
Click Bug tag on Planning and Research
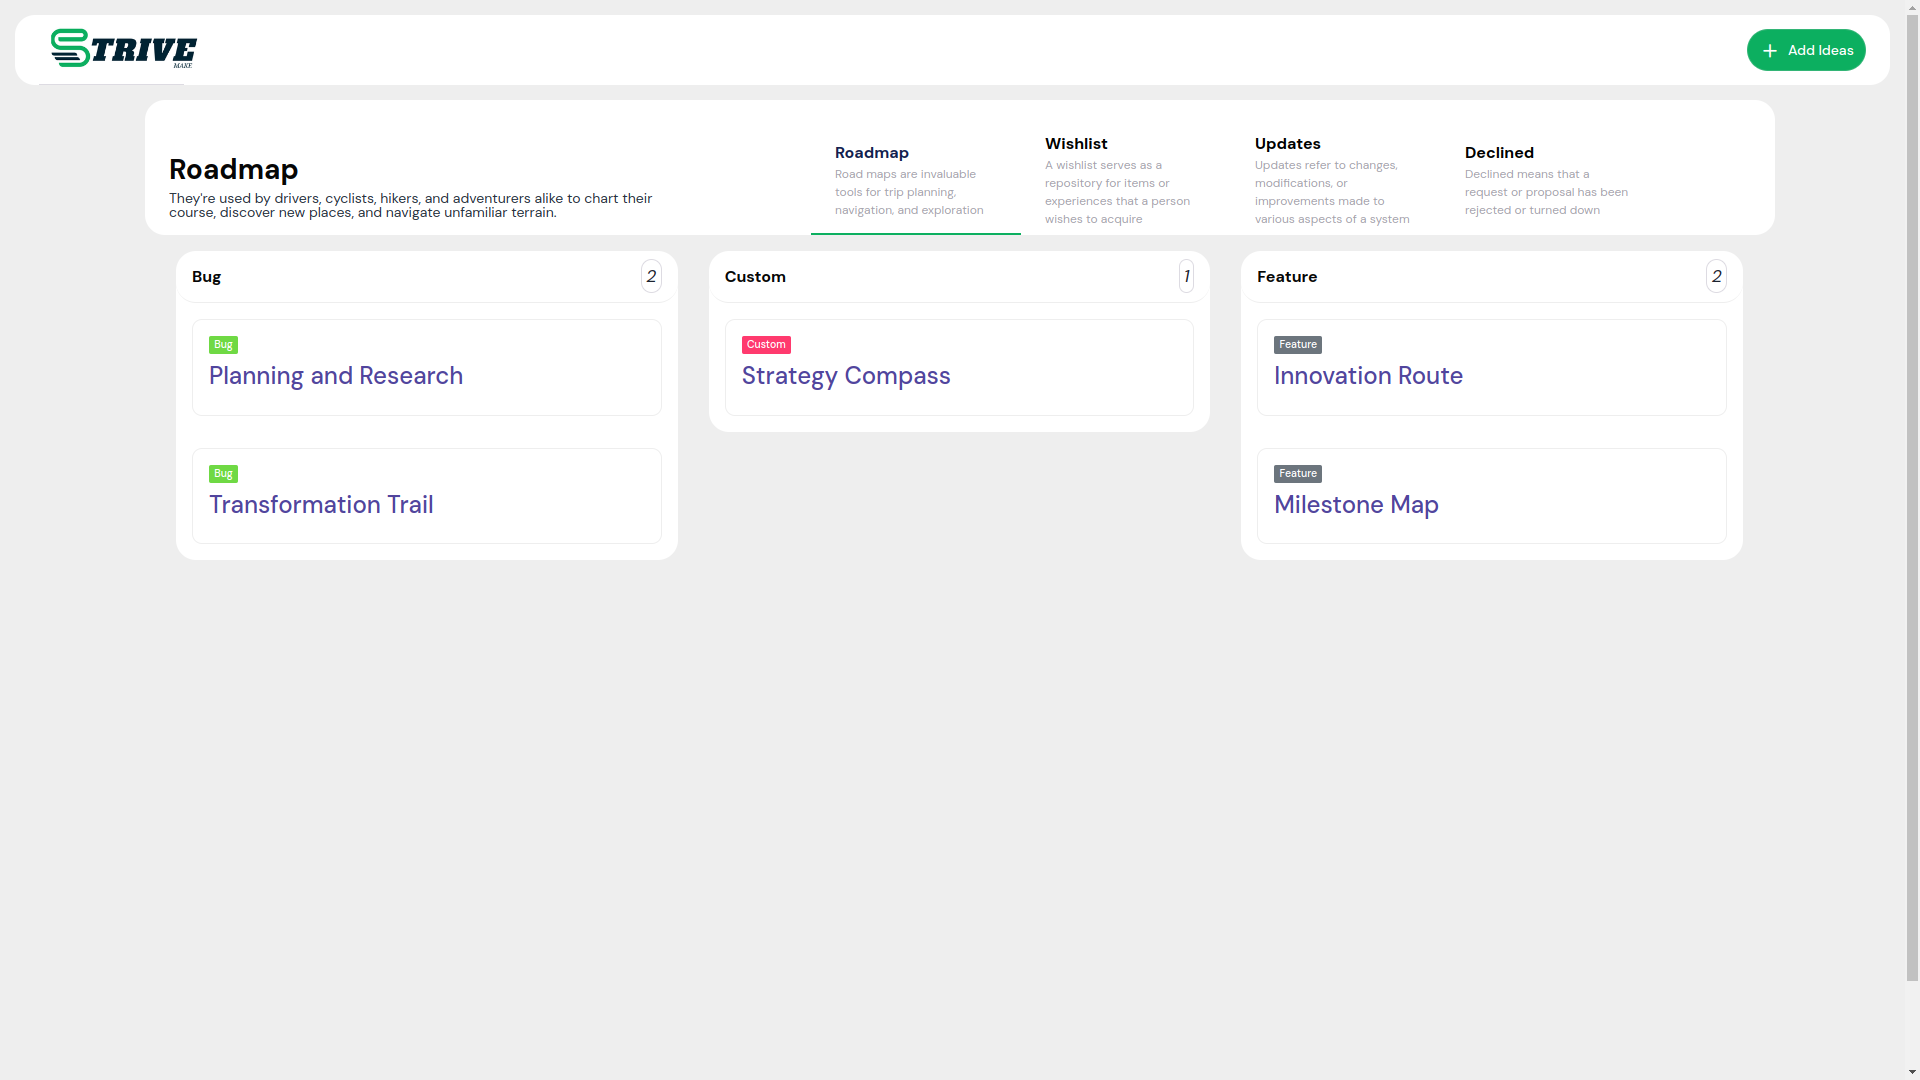pyautogui.click(x=223, y=345)
